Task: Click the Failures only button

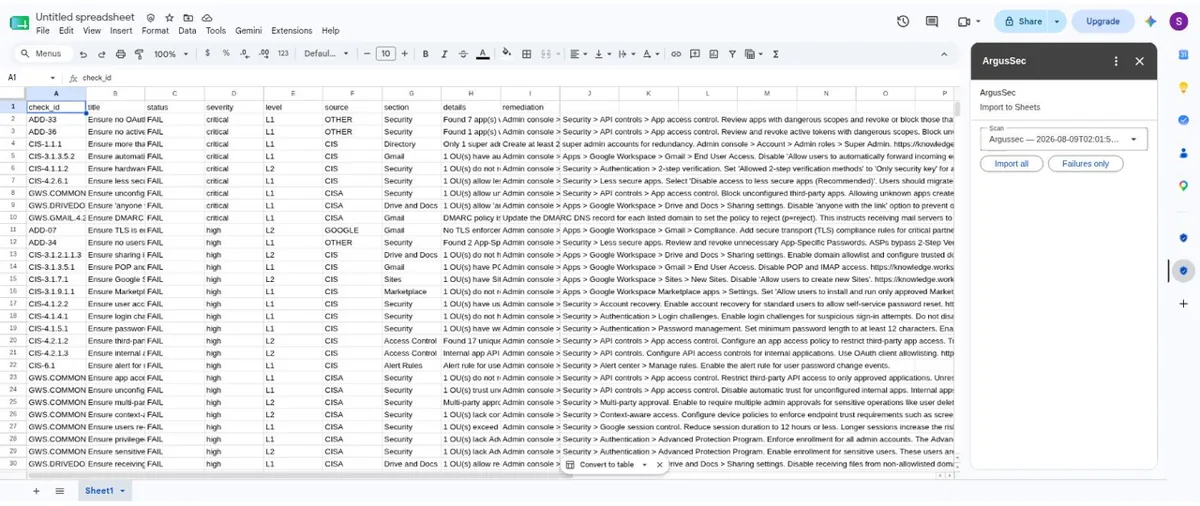Action: point(1085,164)
